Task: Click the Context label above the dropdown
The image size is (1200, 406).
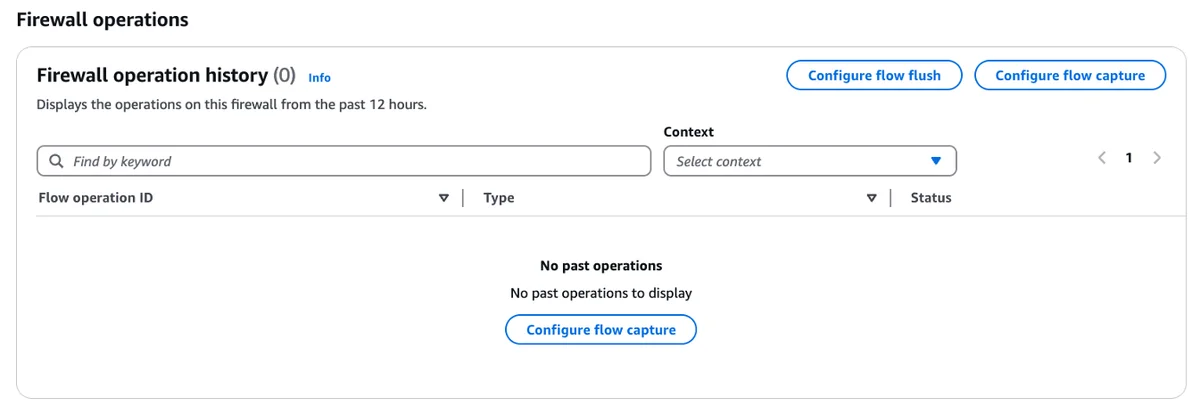Action: 689,132
